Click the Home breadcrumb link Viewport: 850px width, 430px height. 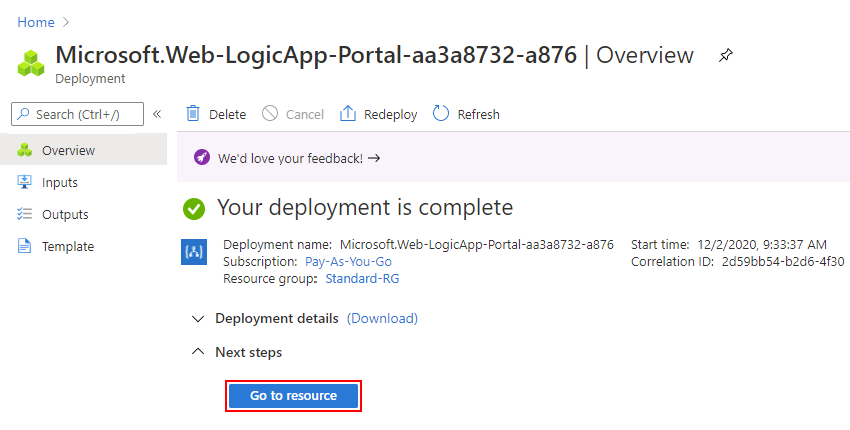pos(36,22)
